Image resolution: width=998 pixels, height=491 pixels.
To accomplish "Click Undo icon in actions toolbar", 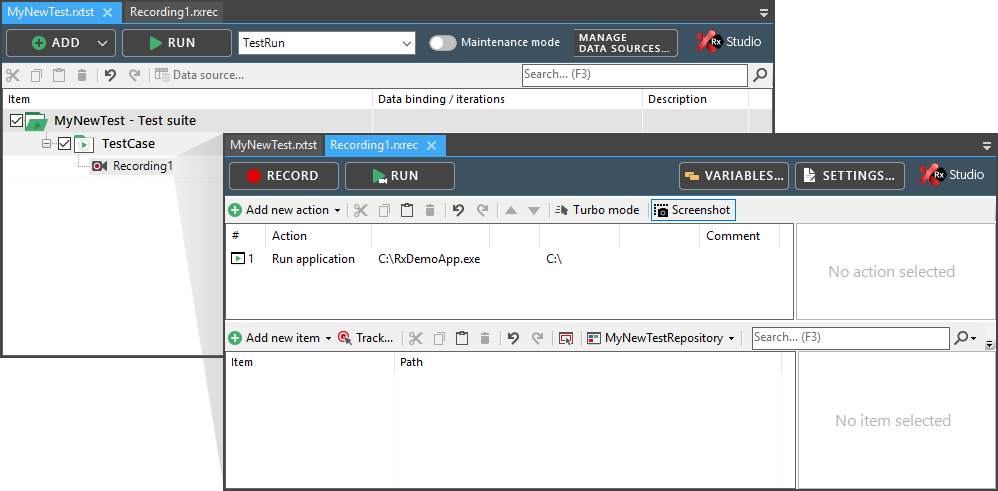I will coord(458,210).
